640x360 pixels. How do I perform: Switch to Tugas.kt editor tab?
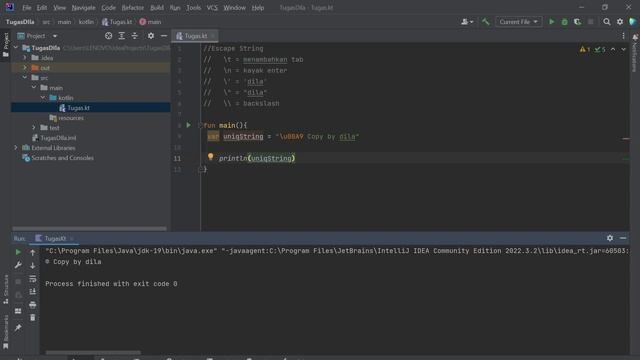(x=195, y=36)
